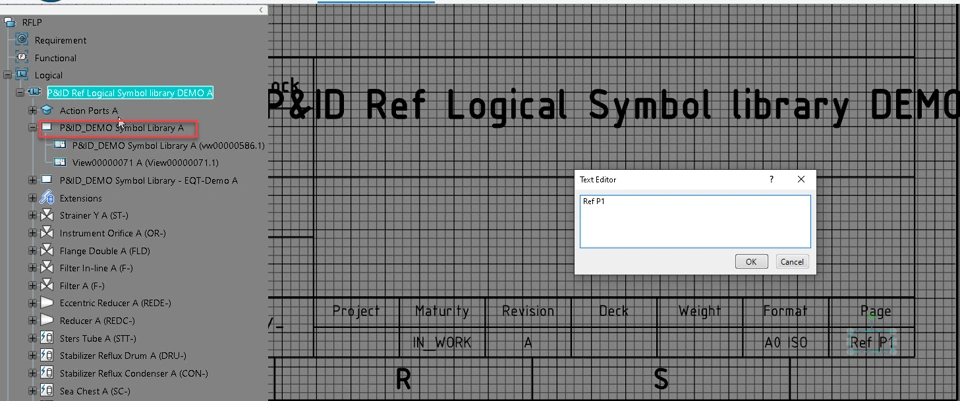Click the Strainer Y A valve icon
Screen dimensions: 960x401
coord(47,215)
